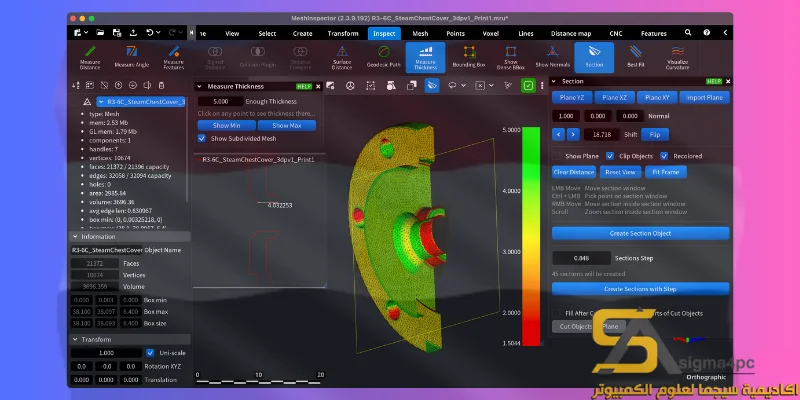Open the Best Fit tool

click(x=636, y=57)
